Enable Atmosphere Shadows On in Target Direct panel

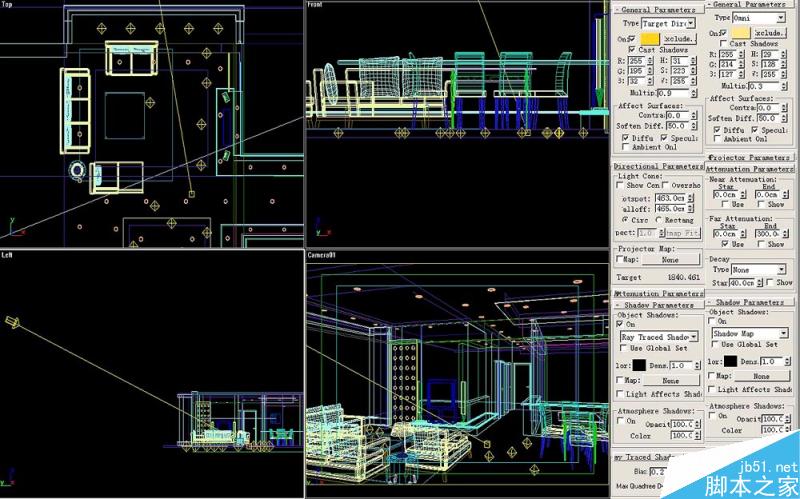click(x=620, y=421)
